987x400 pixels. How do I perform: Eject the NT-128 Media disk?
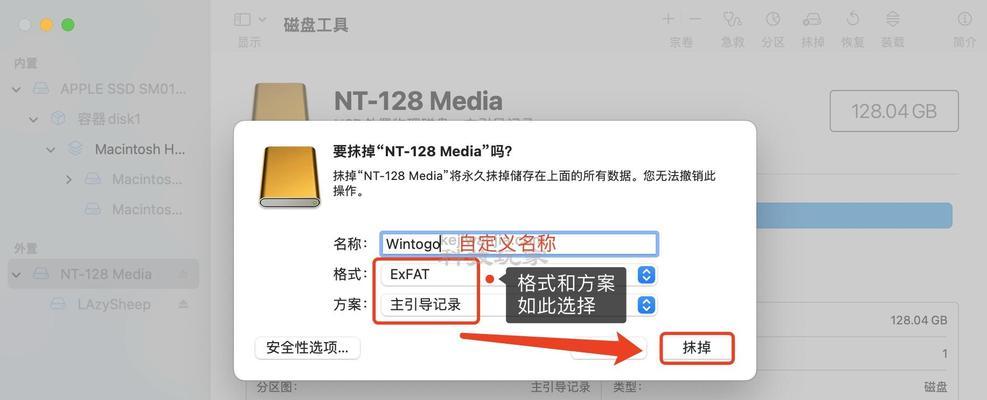pyautogui.click(x=183, y=274)
